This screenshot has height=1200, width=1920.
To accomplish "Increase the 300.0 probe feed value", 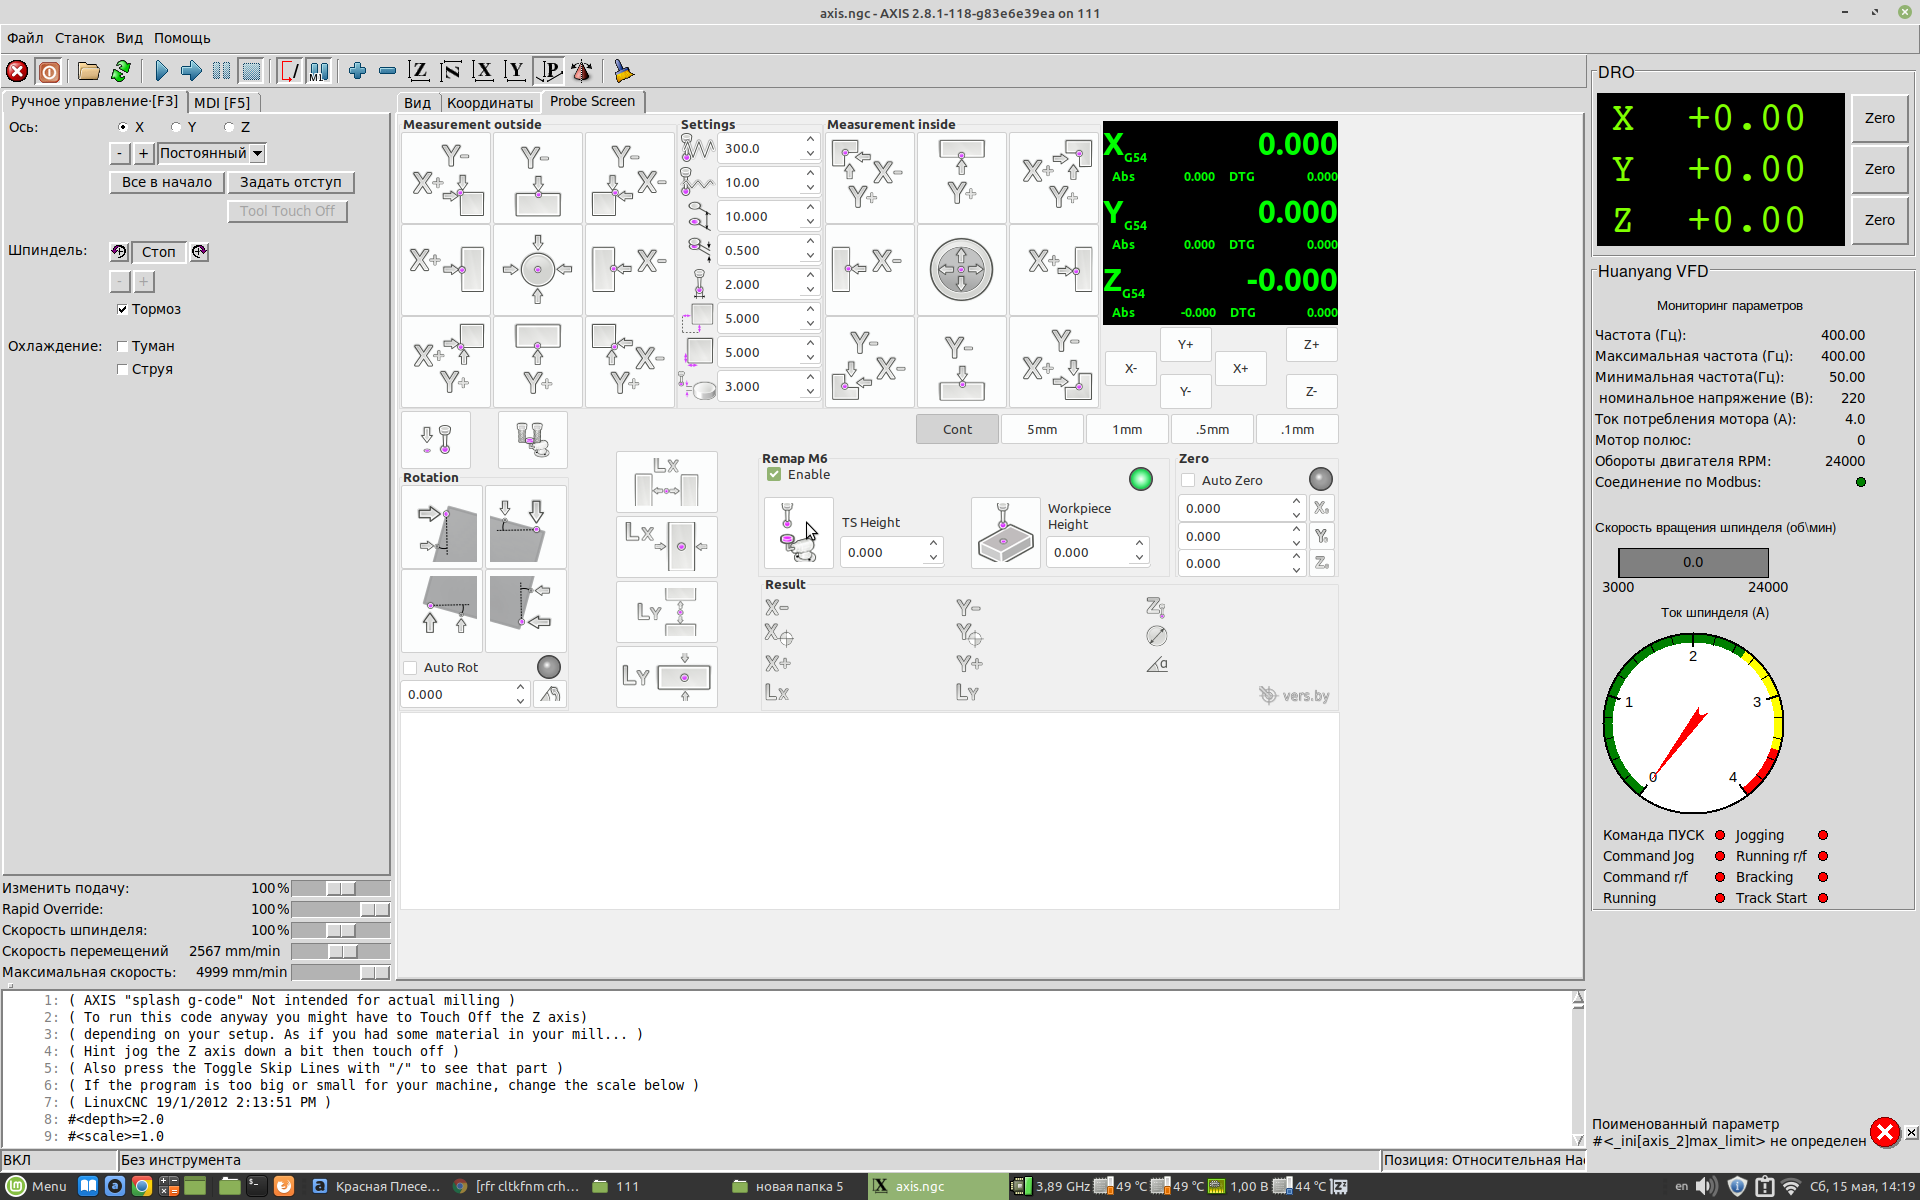I will (810, 142).
